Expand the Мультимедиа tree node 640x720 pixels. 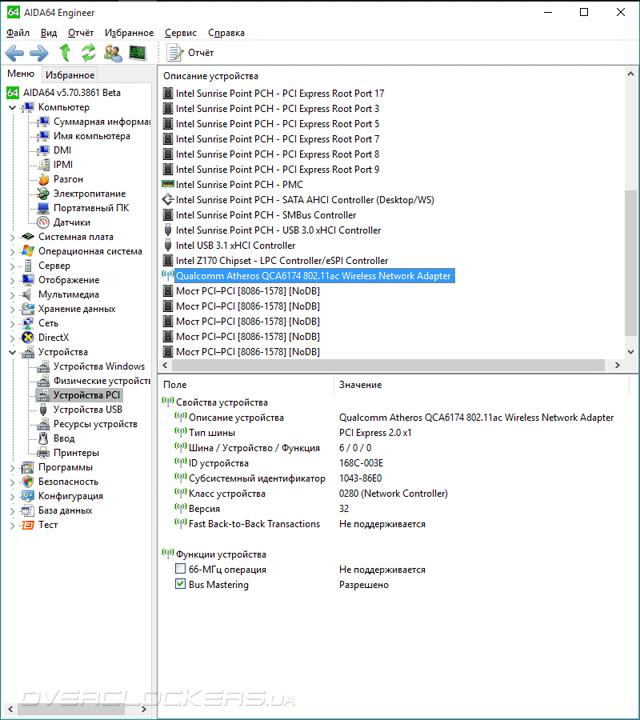click(12, 295)
